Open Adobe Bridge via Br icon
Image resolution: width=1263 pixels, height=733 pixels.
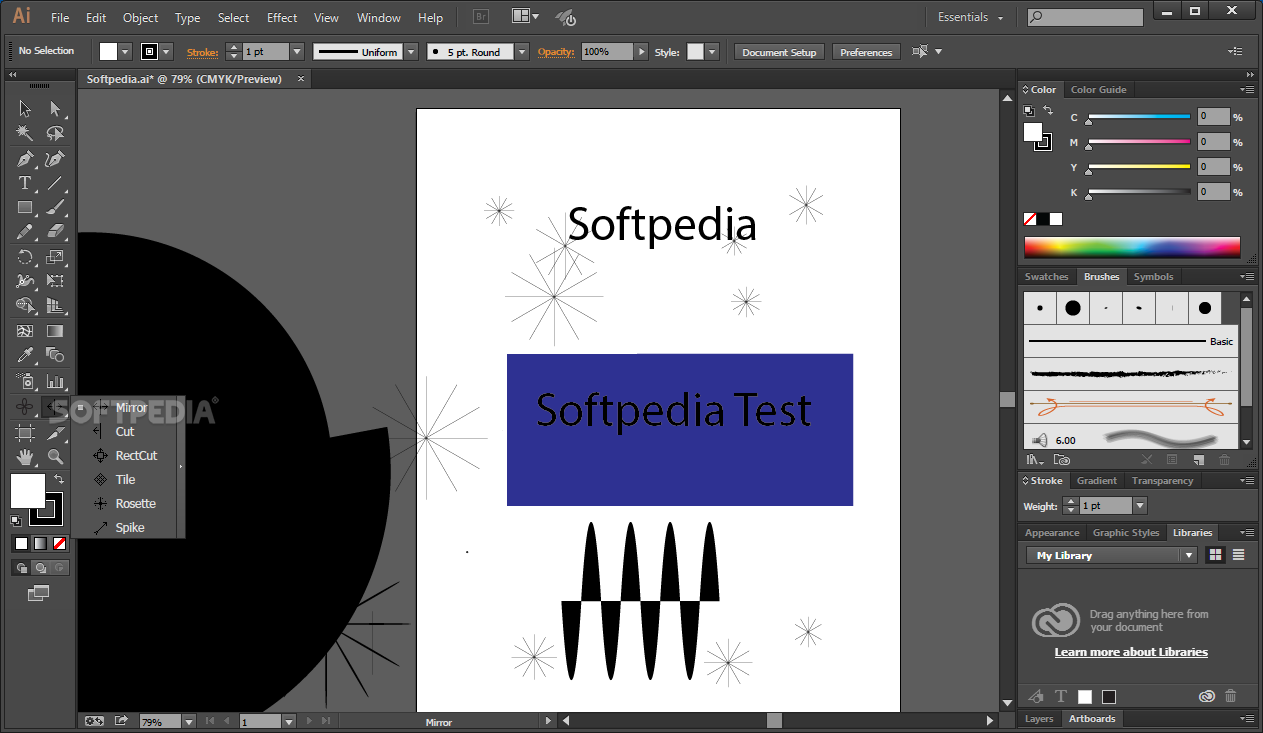[x=481, y=17]
